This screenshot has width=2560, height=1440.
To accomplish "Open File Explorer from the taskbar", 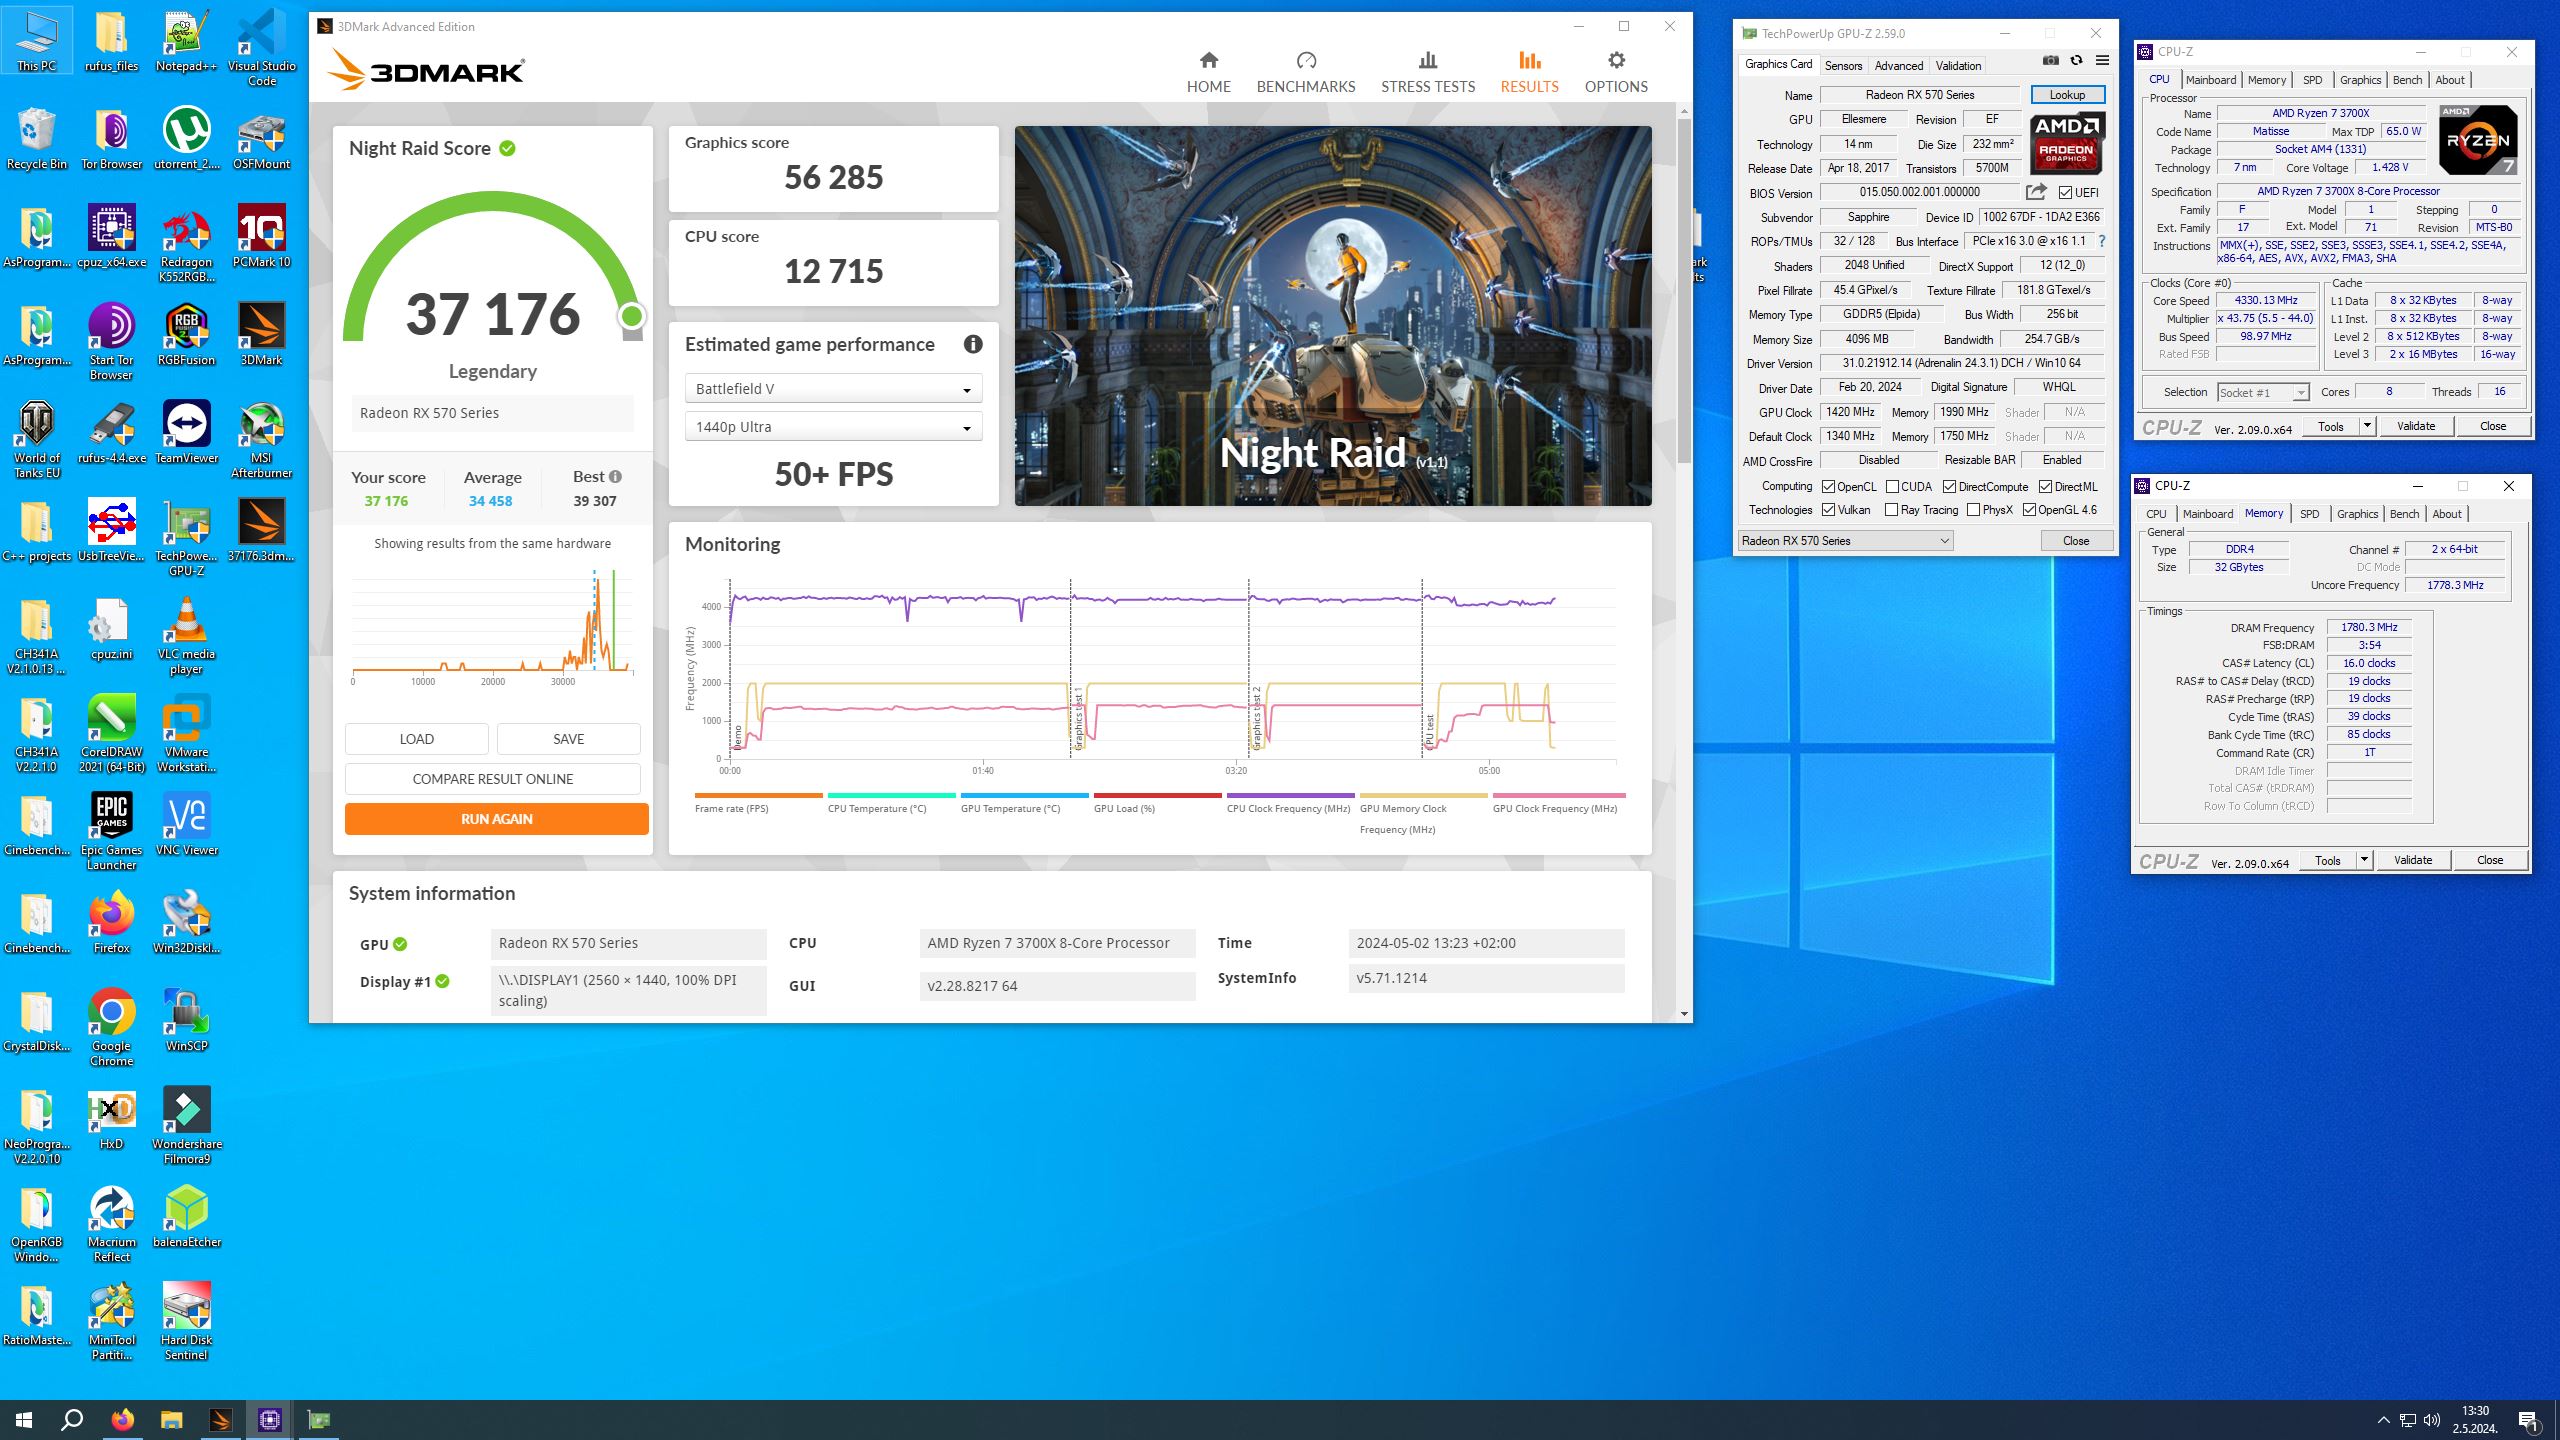I will [x=171, y=1419].
